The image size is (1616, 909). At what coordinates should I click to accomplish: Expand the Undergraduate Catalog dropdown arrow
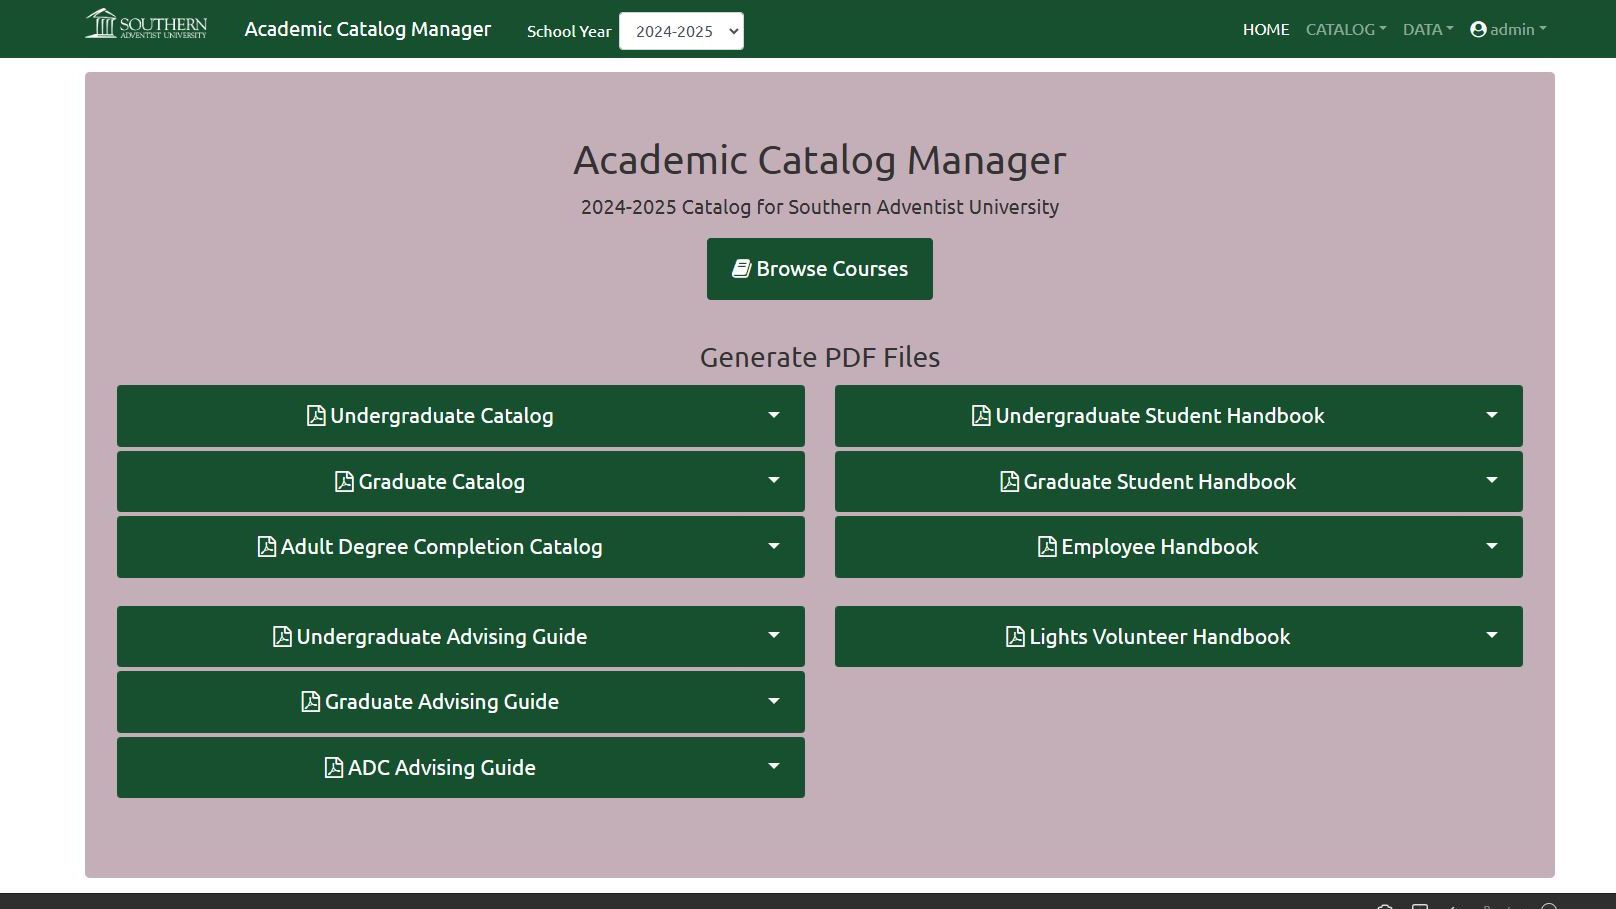[773, 415]
